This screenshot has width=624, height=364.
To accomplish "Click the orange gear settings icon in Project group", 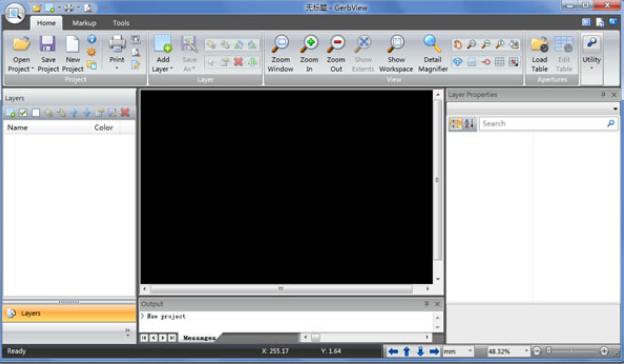I will click(x=92, y=52).
